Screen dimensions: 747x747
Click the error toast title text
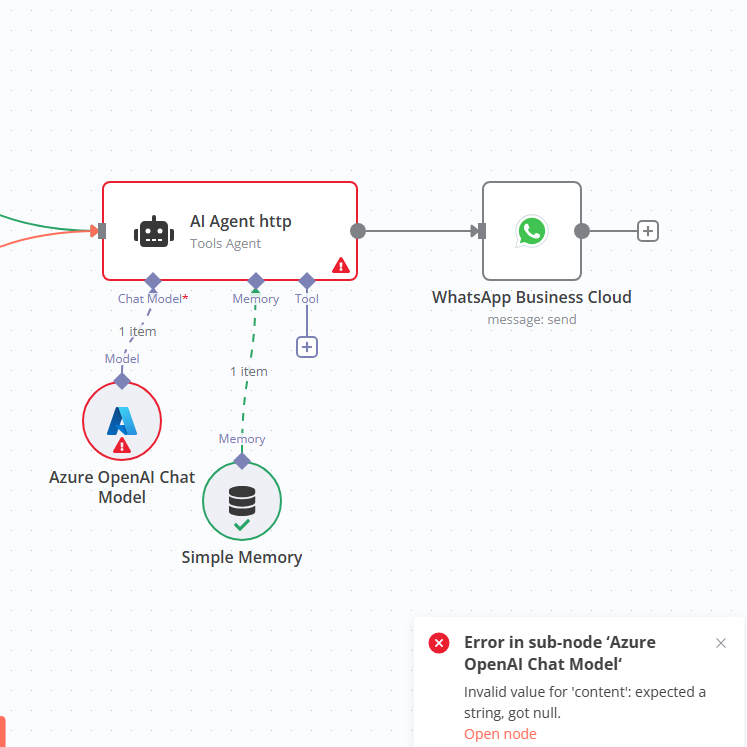coord(560,653)
